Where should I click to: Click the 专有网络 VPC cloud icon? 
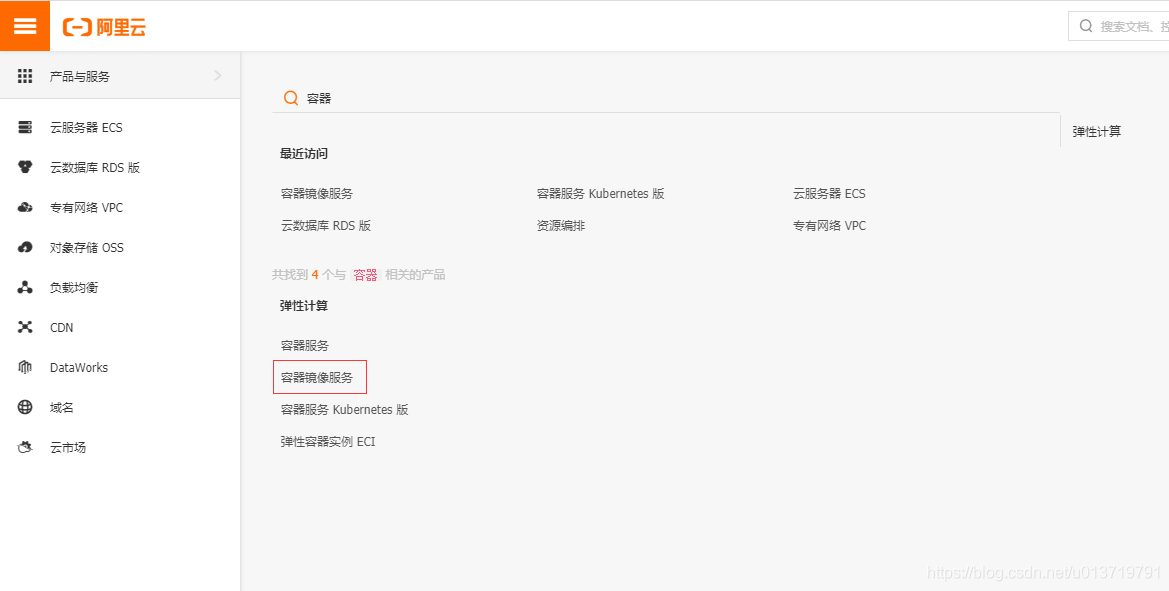25,207
